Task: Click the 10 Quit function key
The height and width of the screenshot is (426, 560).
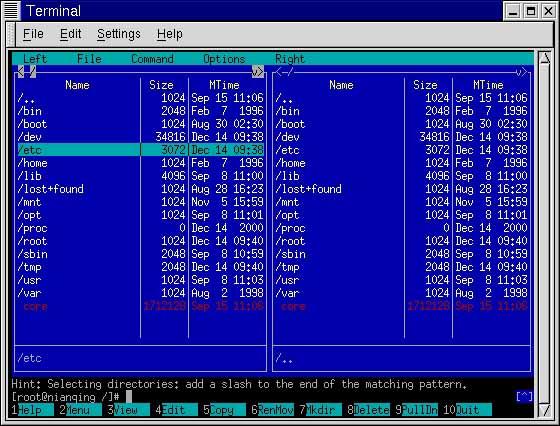Action: 468,410
